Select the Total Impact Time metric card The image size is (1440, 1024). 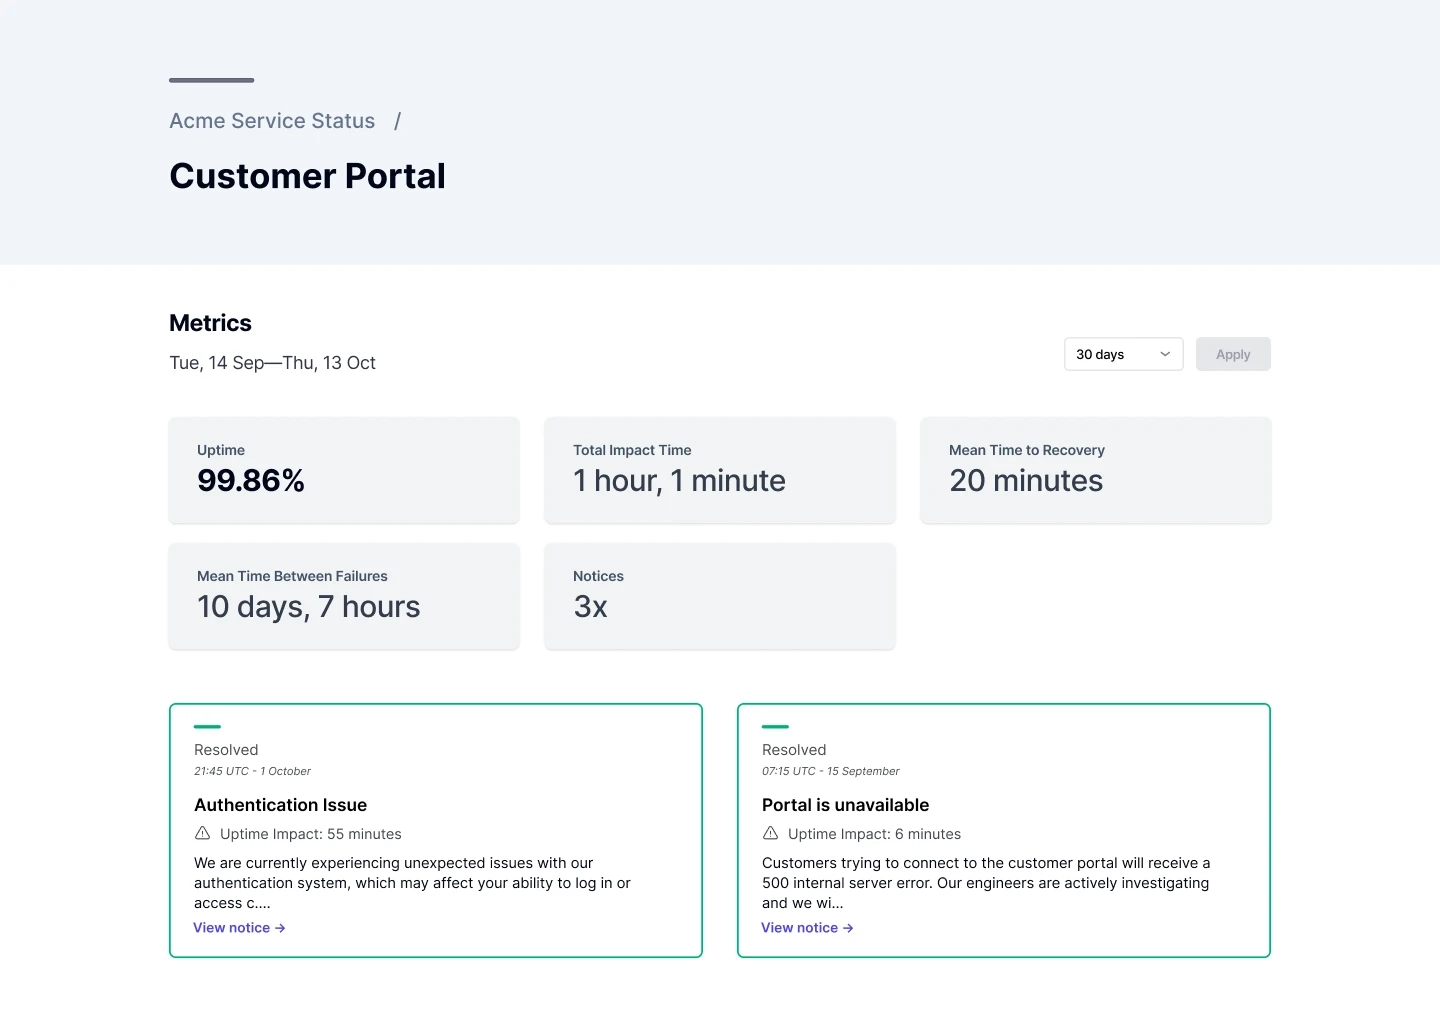719,470
